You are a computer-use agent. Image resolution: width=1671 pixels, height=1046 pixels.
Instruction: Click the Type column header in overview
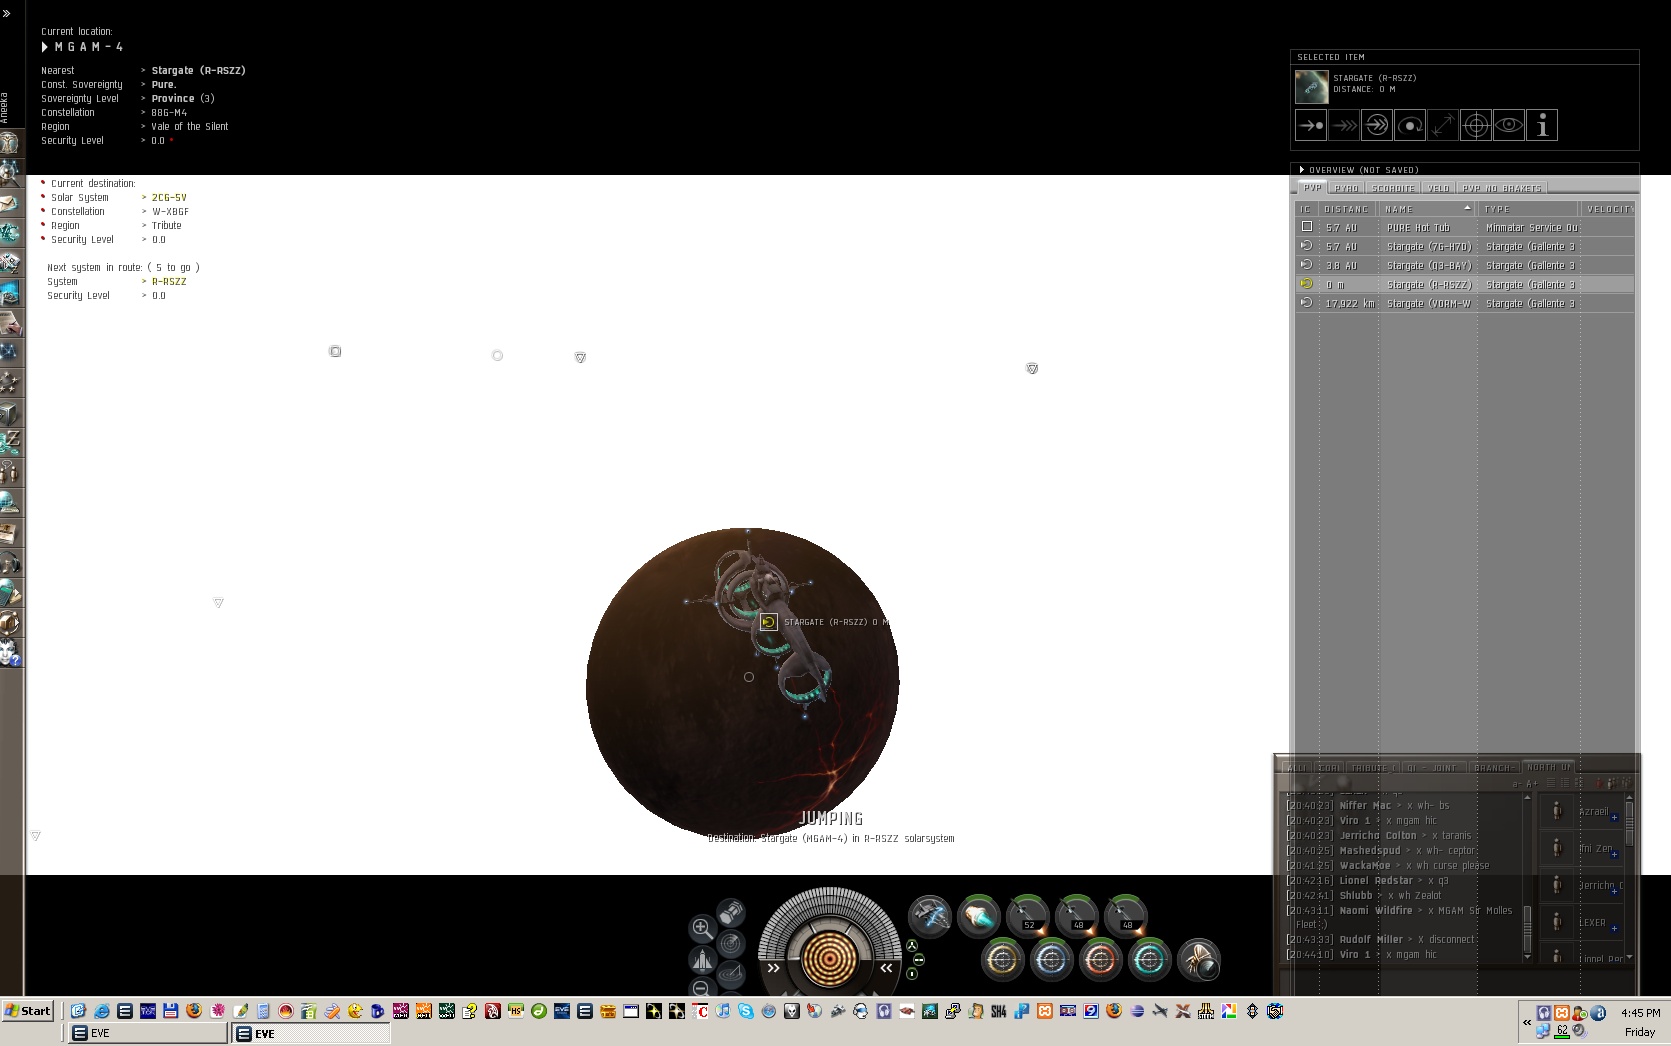[1527, 209]
